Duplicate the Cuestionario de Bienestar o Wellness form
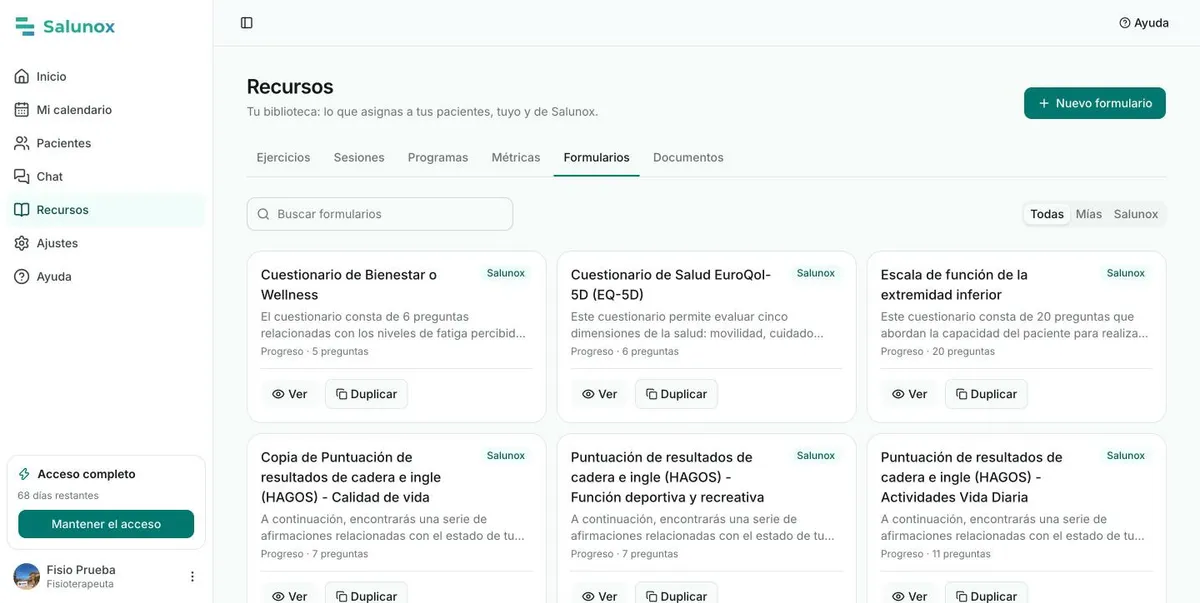The image size is (1200, 603). (x=366, y=394)
